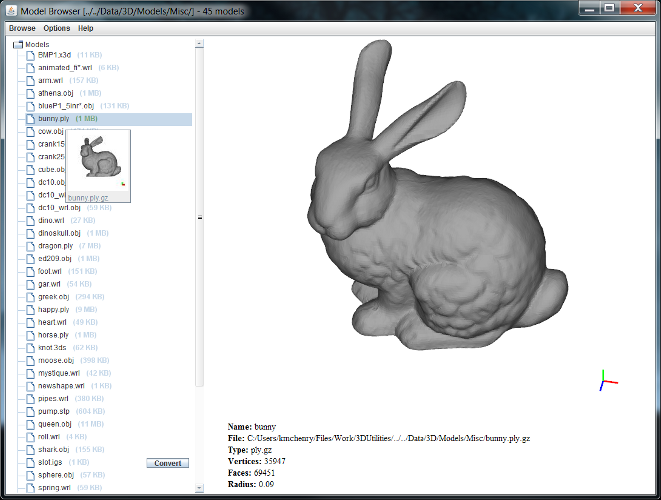Select the file icon of blueP1_5inr*.obj
Viewport: 661px width, 500px height.
[x=30, y=106]
